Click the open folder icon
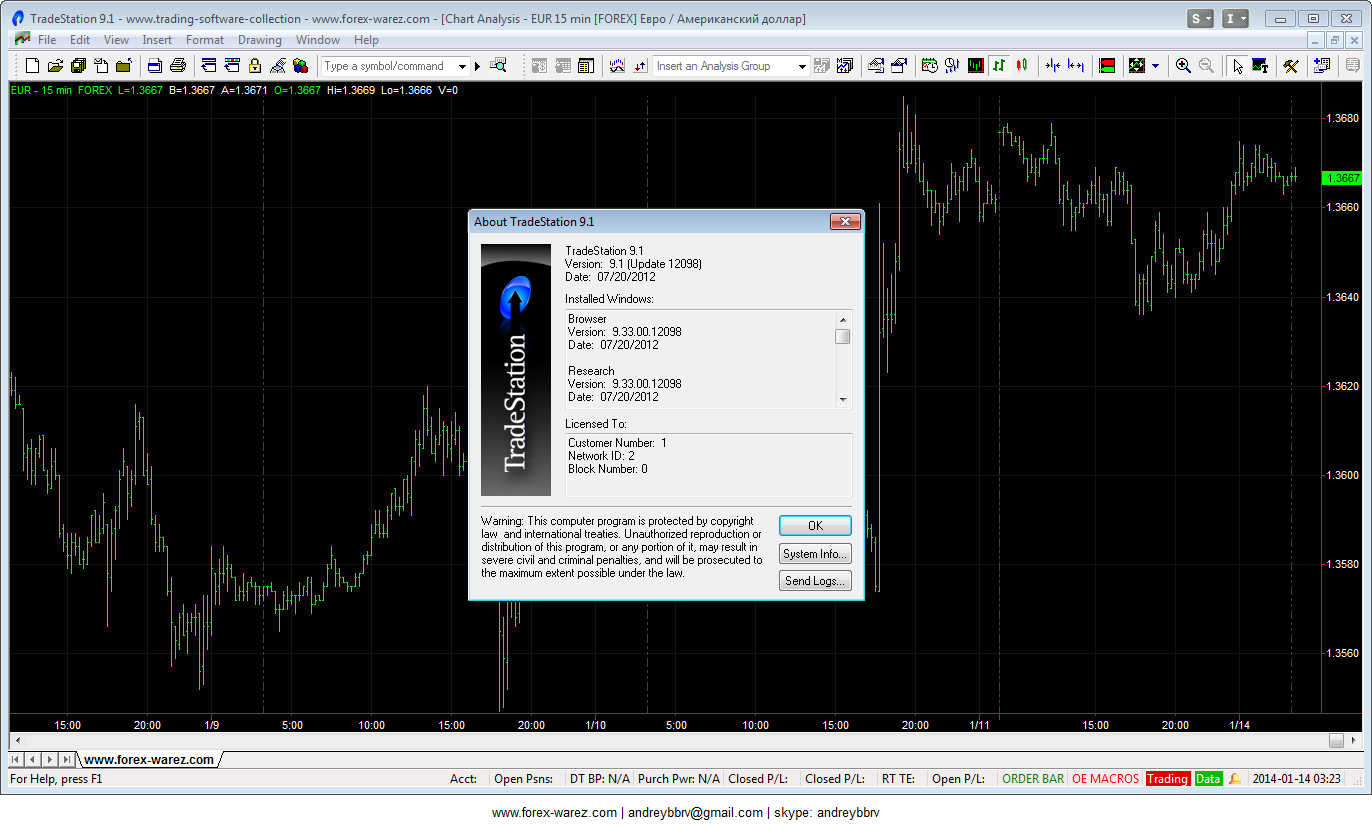The width and height of the screenshot is (1372, 829). 55,66
